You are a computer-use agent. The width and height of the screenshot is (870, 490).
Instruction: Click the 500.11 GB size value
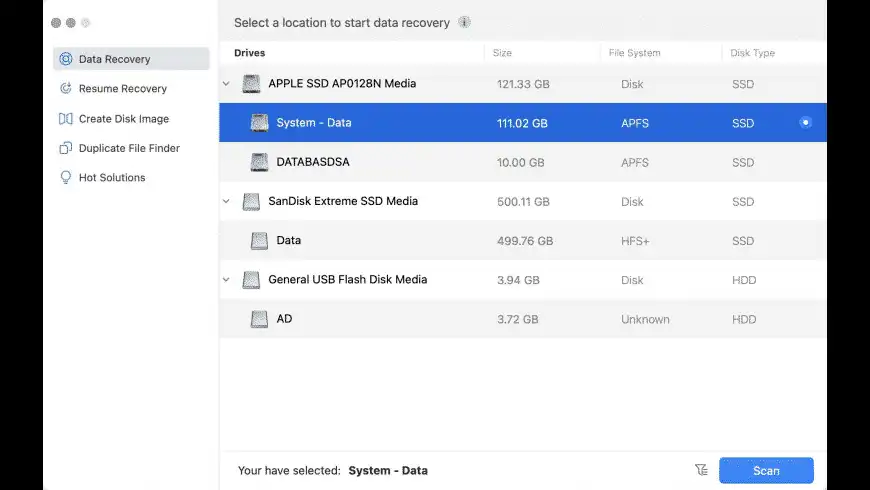pos(523,202)
